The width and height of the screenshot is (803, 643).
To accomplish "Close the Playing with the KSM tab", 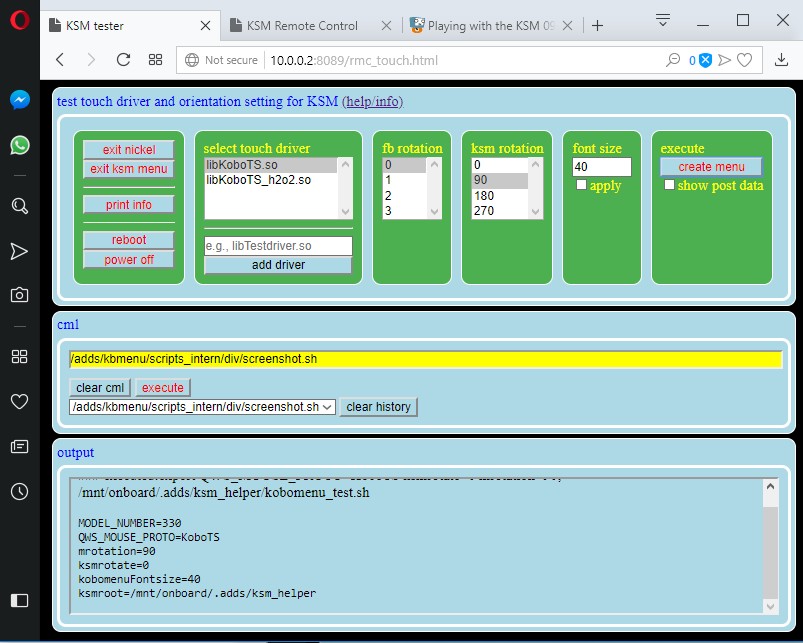I will pos(567,26).
